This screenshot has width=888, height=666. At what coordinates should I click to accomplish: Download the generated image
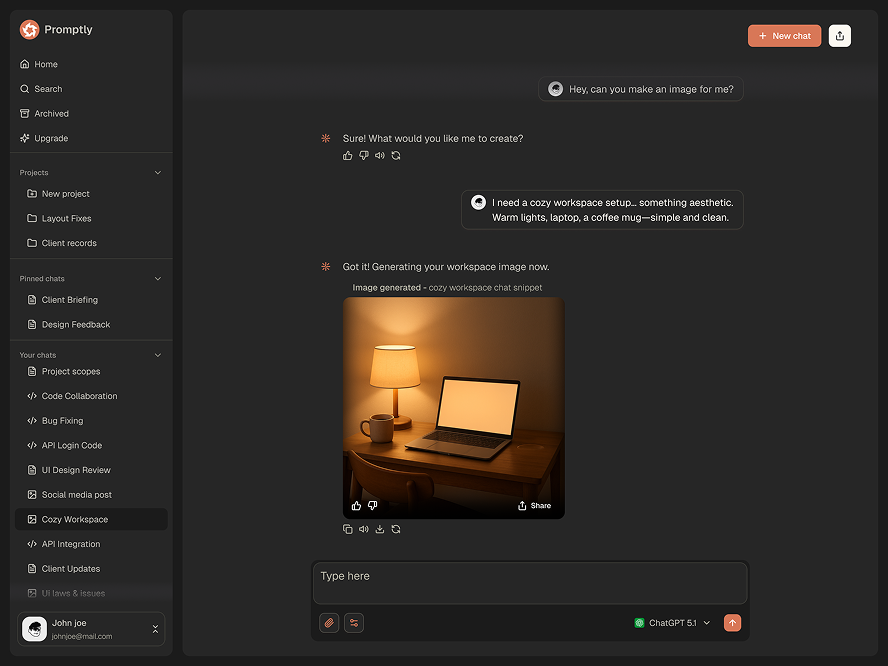(x=380, y=529)
